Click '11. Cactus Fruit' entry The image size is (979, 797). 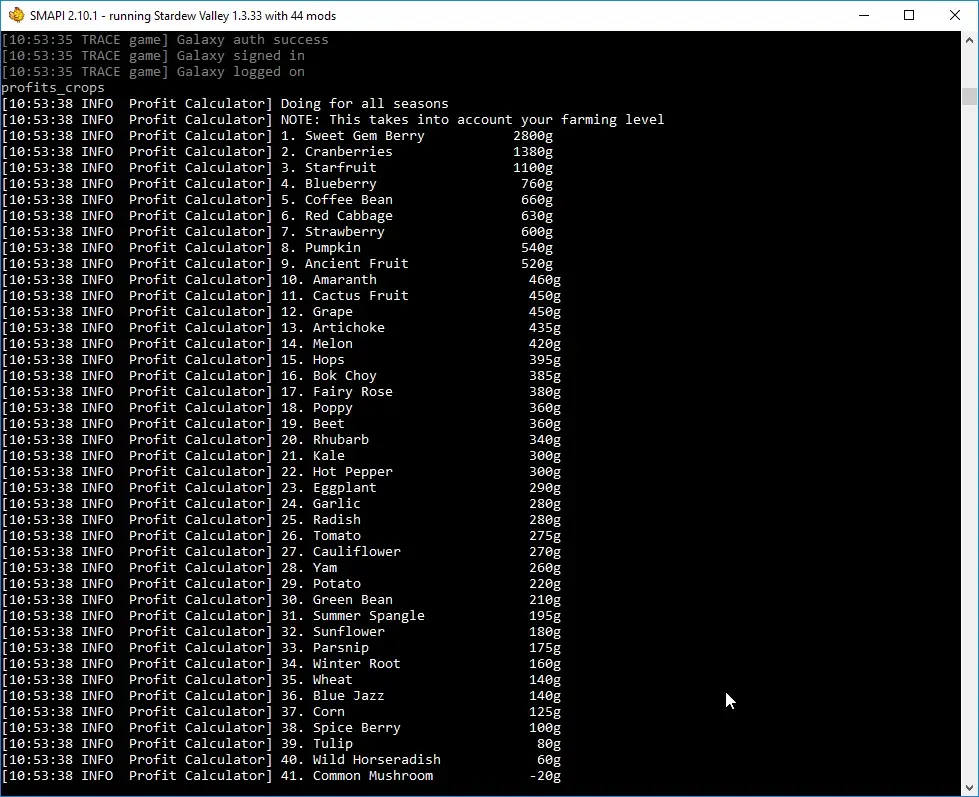point(345,296)
